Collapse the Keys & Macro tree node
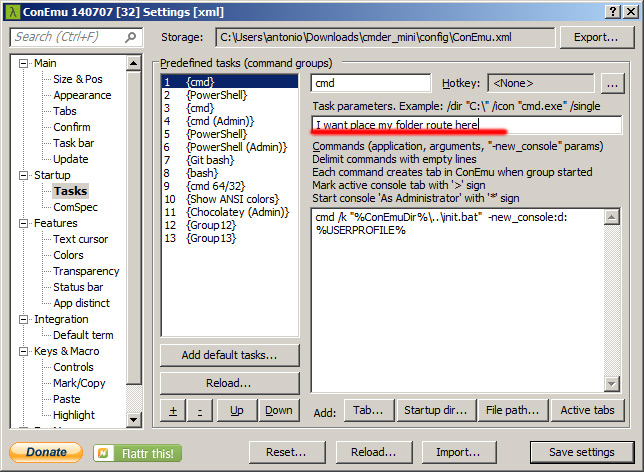Image resolution: width=644 pixels, height=472 pixels. tap(23, 352)
